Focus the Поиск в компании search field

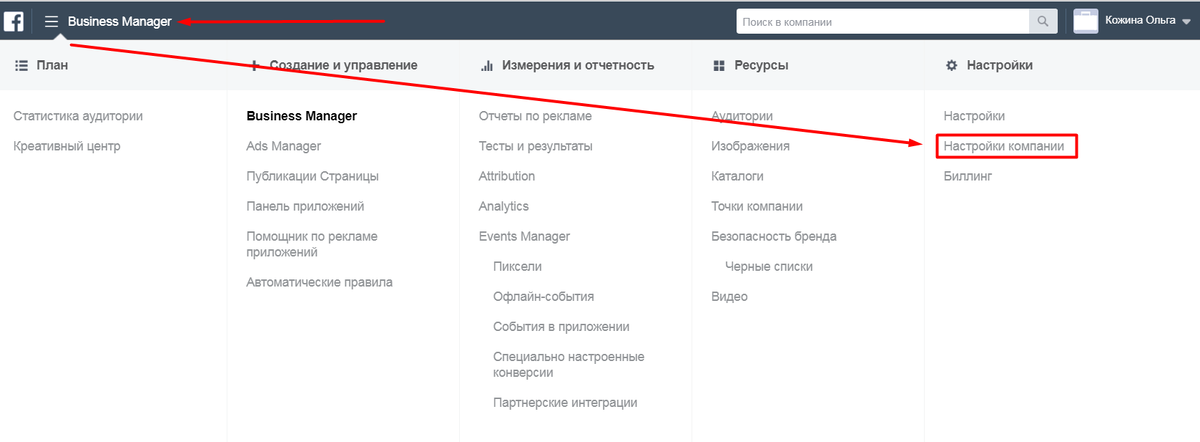[883, 21]
